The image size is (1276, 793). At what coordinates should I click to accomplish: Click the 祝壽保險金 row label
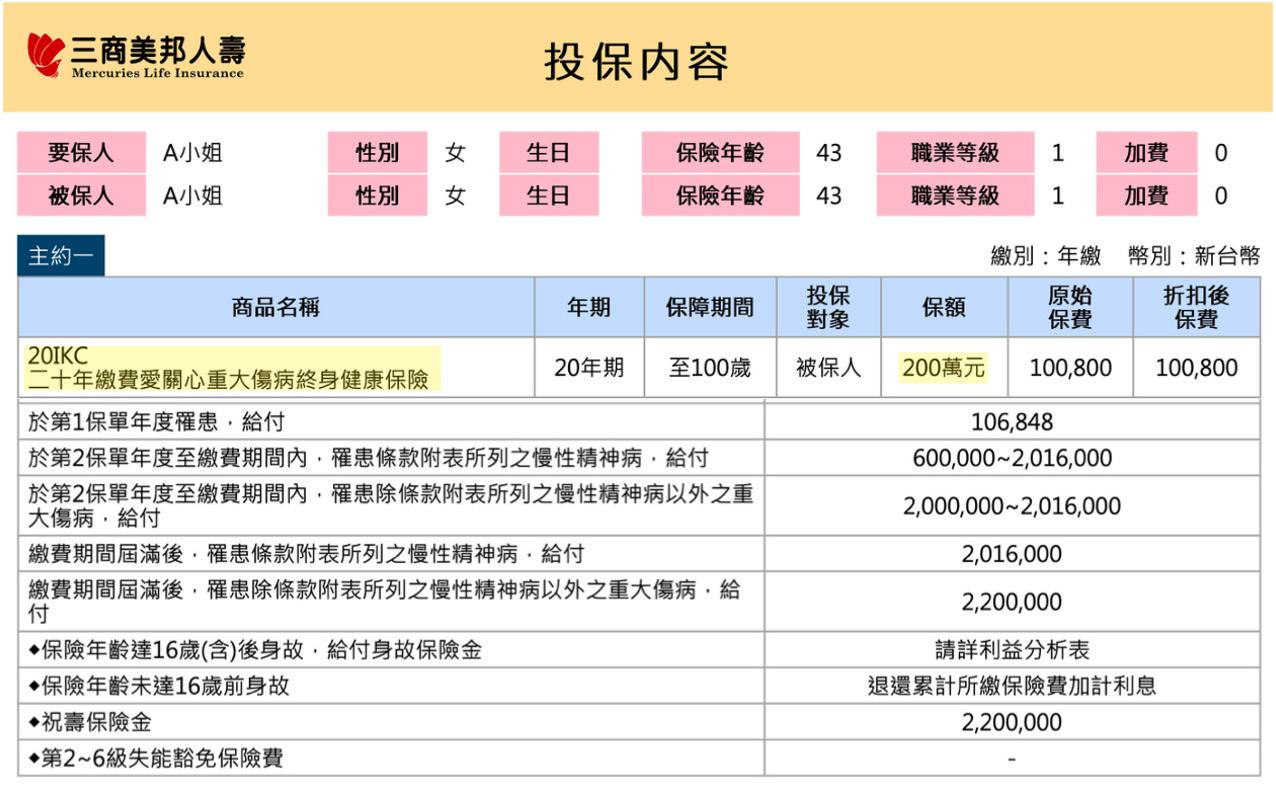(x=90, y=722)
